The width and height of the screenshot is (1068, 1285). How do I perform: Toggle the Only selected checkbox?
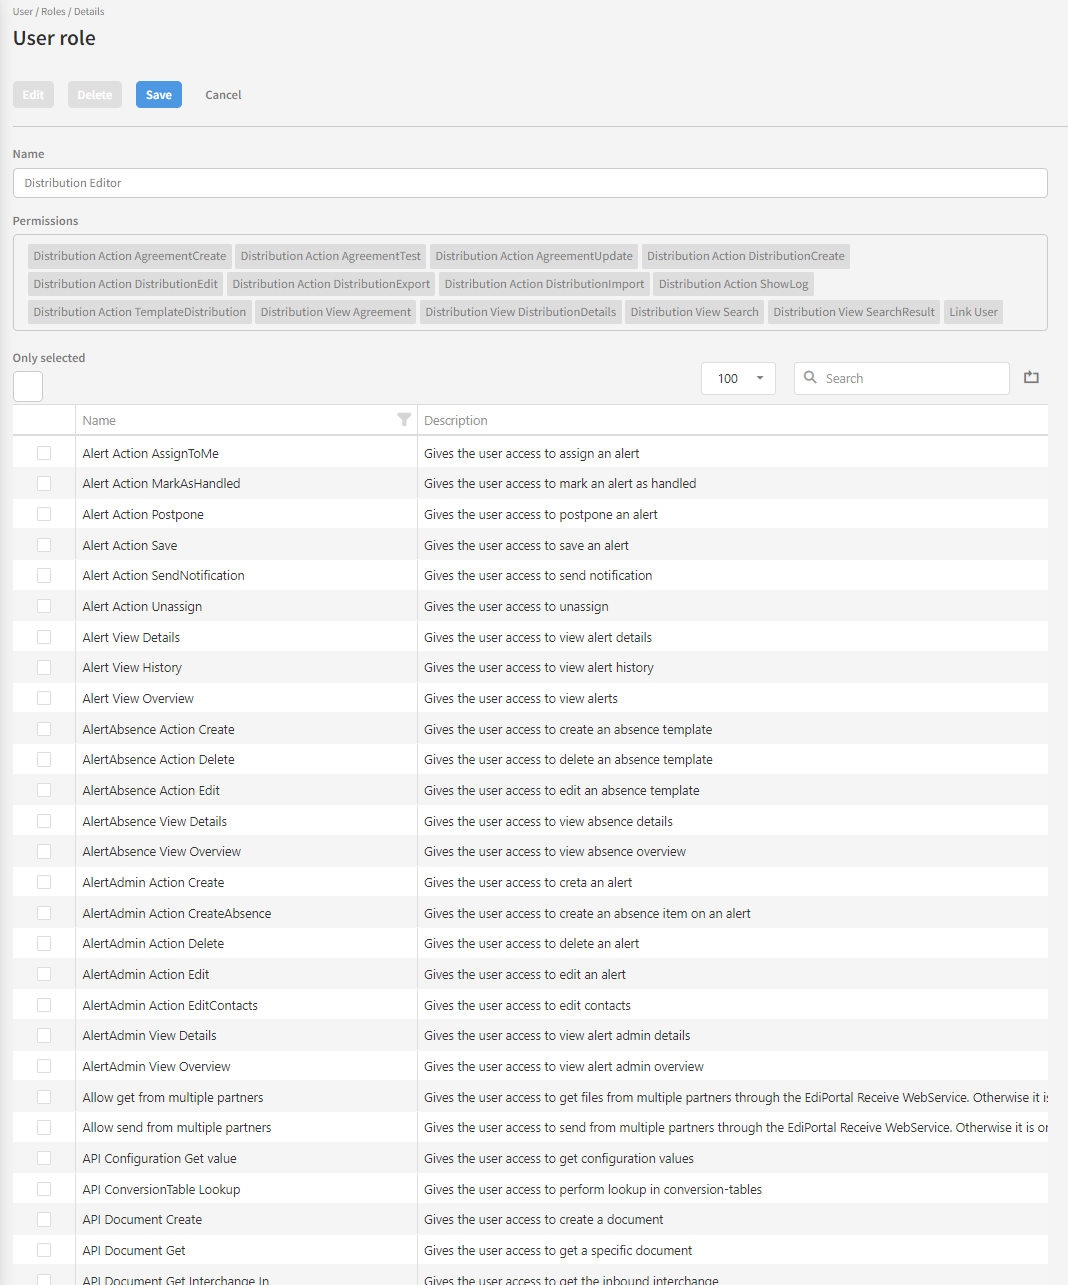28,386
